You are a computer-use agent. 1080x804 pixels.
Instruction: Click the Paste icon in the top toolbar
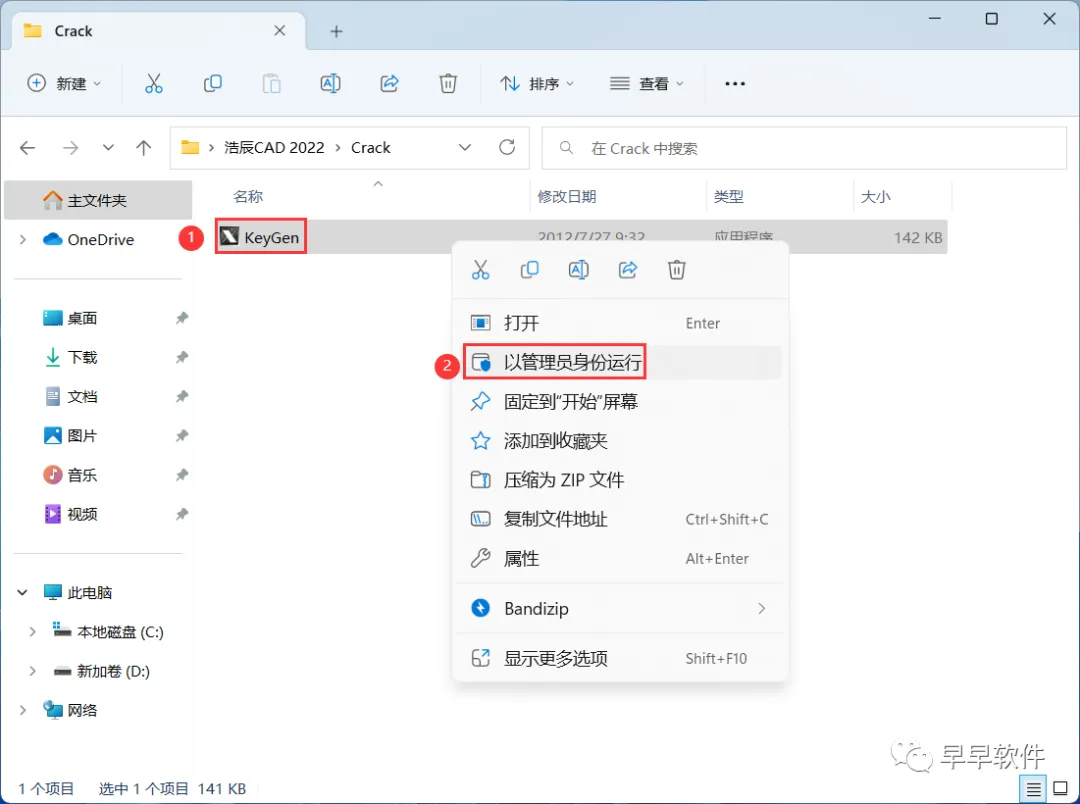coord(271,83)
